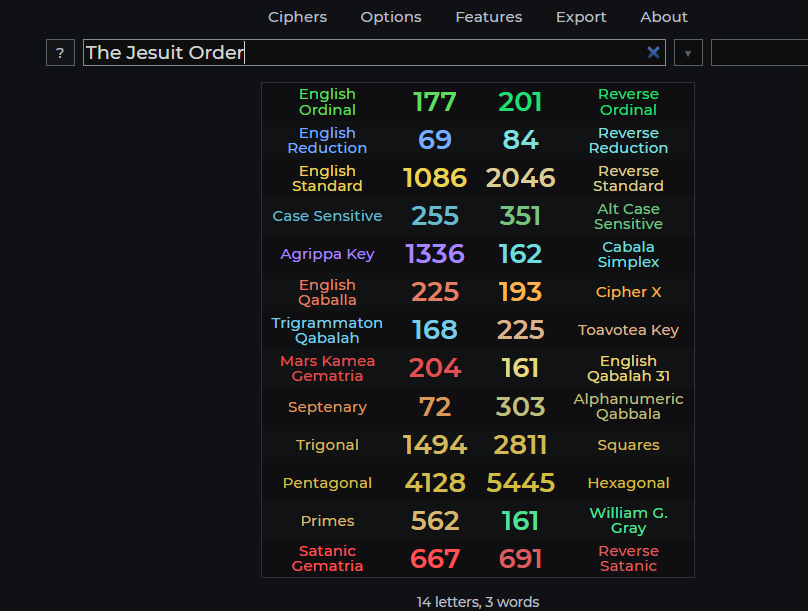Click the Septenary value 72
808x611 pixels.
click(435, 406)
